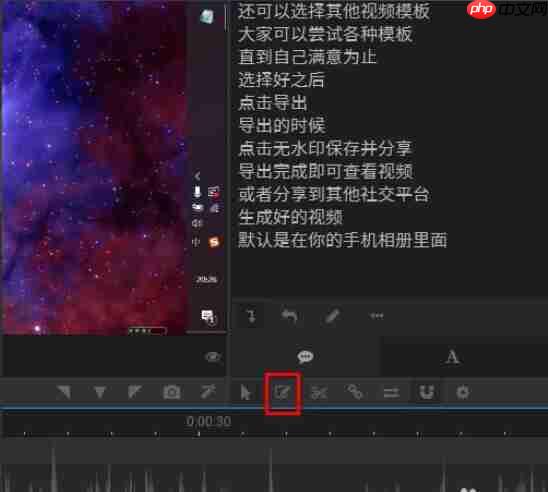Click the chain link tool icon
Image resolution: width=548 pixels, height=492 pixels.
click(x=355, y=392)
